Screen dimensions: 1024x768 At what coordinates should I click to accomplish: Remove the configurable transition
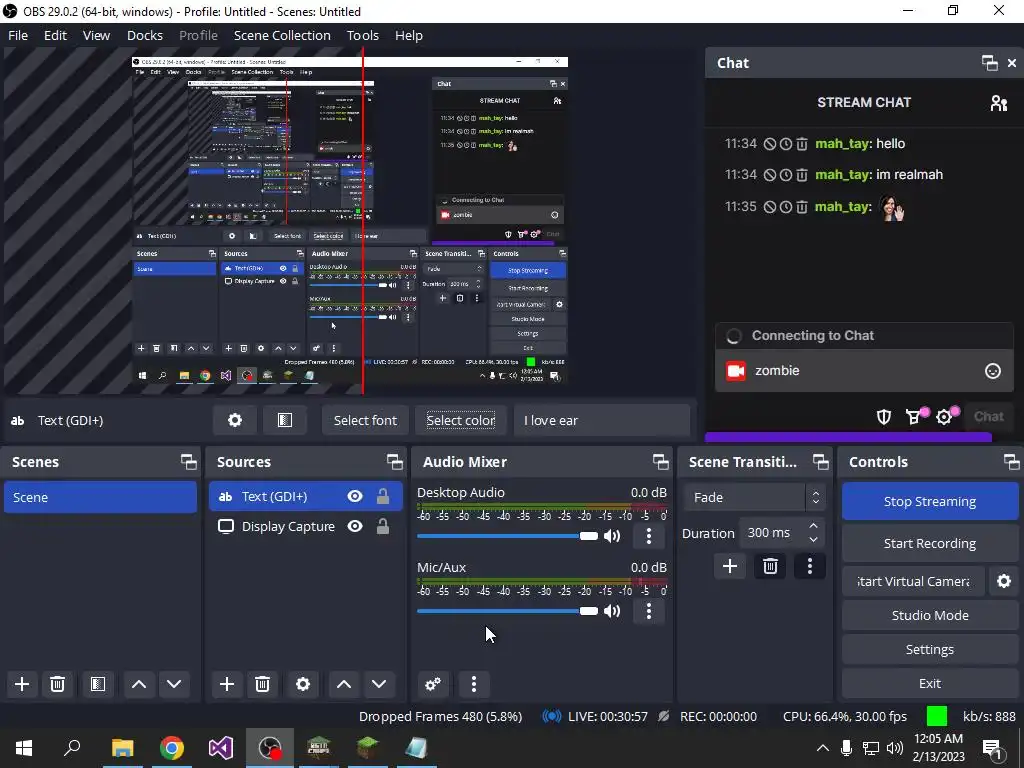770,566
